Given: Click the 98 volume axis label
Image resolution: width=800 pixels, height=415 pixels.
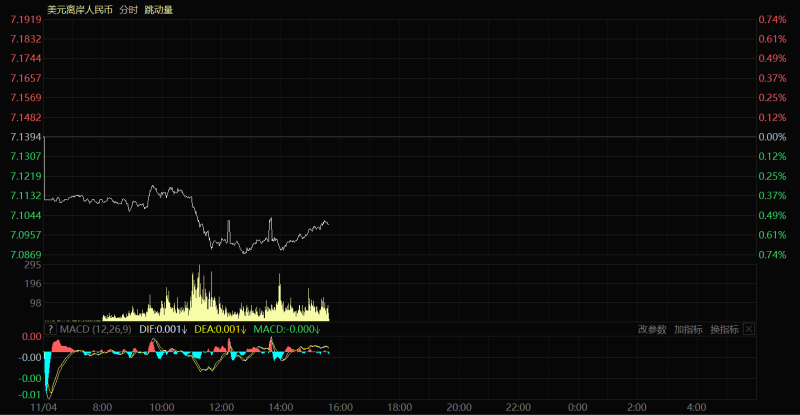Looking at the screenshot, I should coord(35,303).
